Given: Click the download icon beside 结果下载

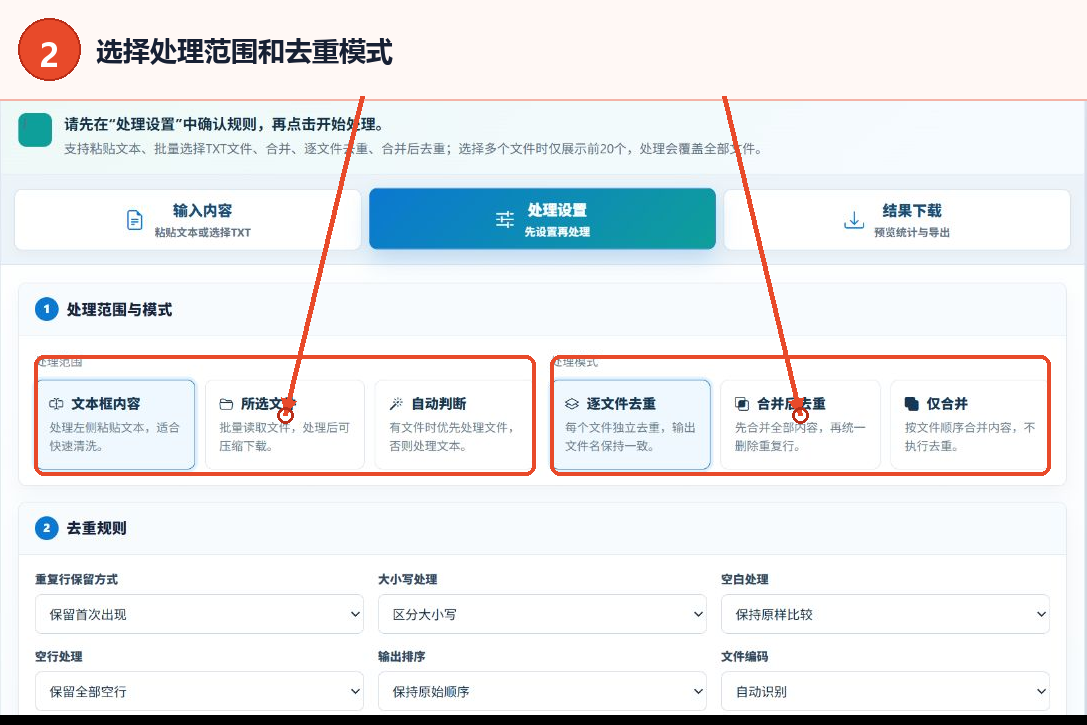Looking at the screenshot, I should 854,220.
